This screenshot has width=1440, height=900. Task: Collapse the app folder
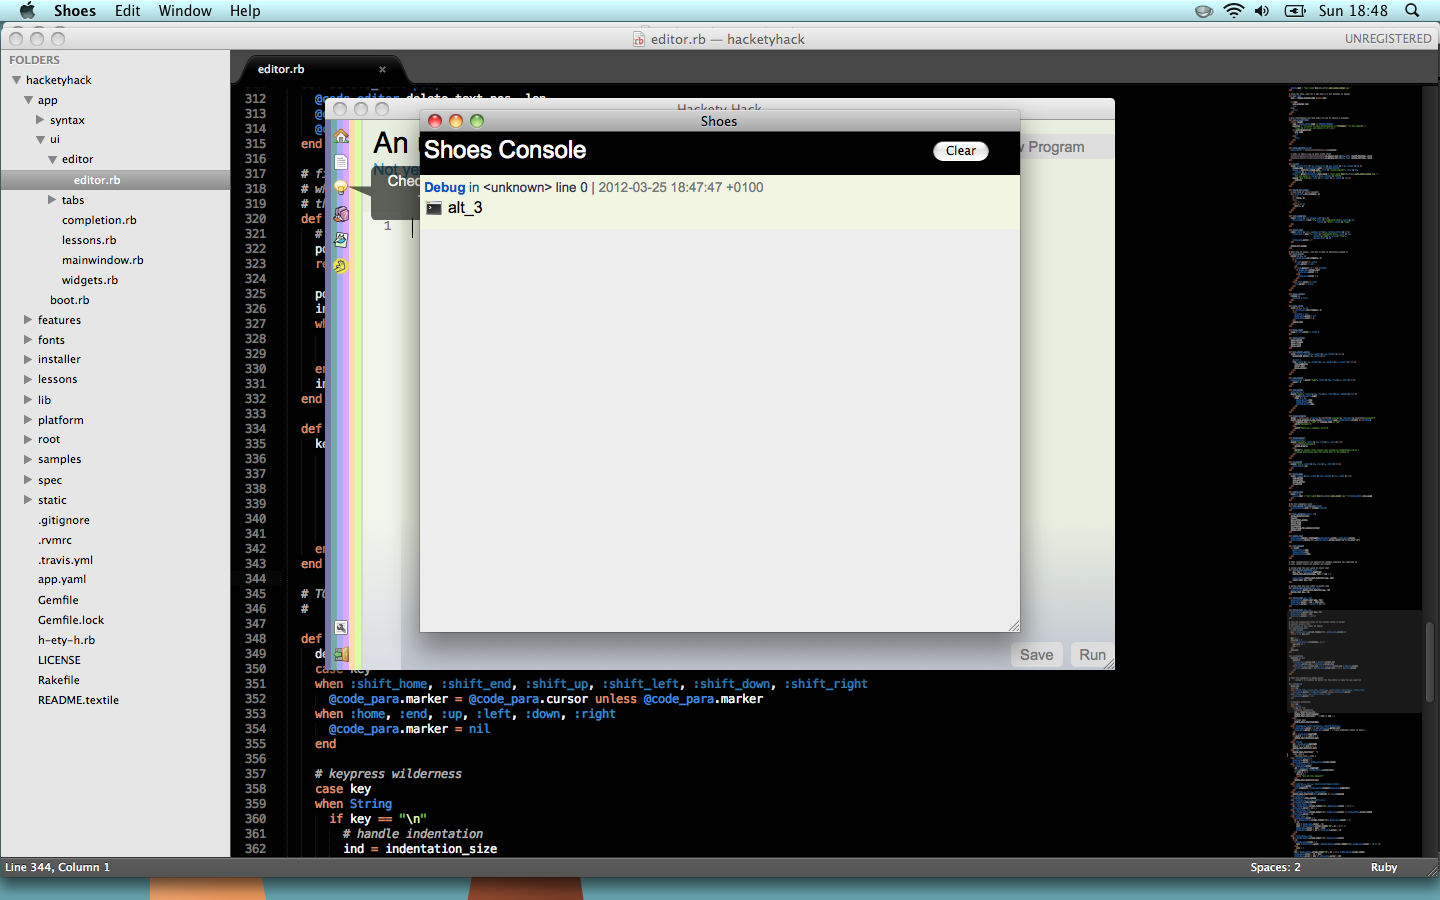pos(28,100)
